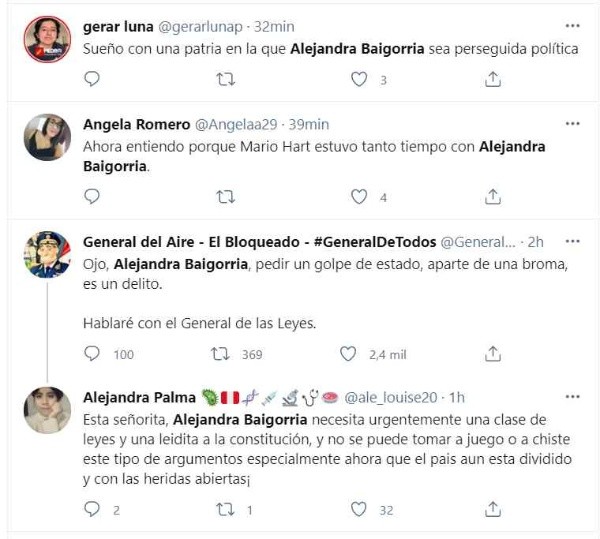This screenshot has height=539, width=600.
Task: Open more options on General del Aire's tweet
Action: (x=572, y=242)
